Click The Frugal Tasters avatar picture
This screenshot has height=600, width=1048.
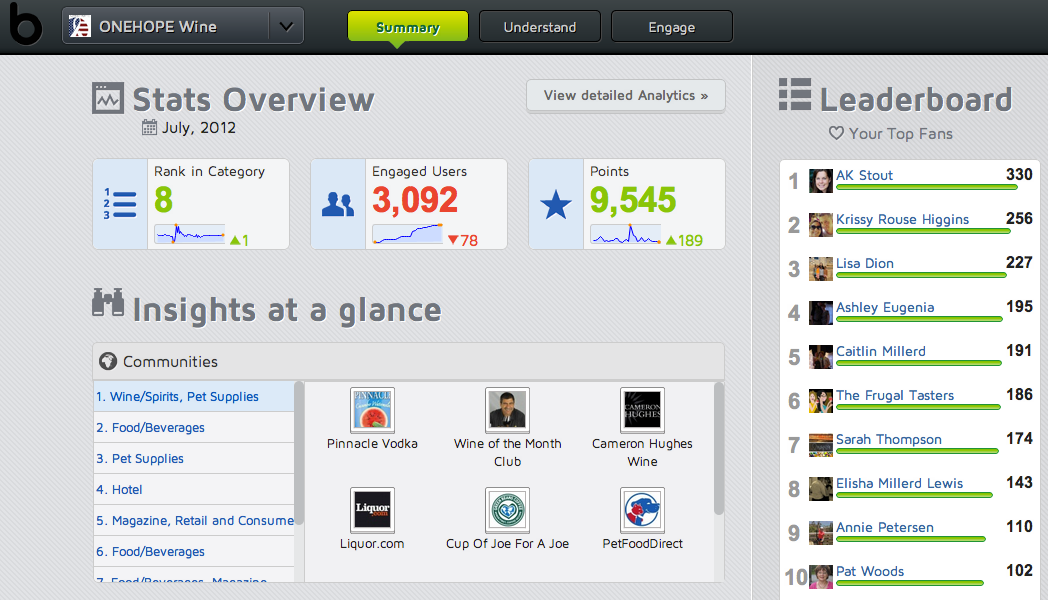coord(821,401)
